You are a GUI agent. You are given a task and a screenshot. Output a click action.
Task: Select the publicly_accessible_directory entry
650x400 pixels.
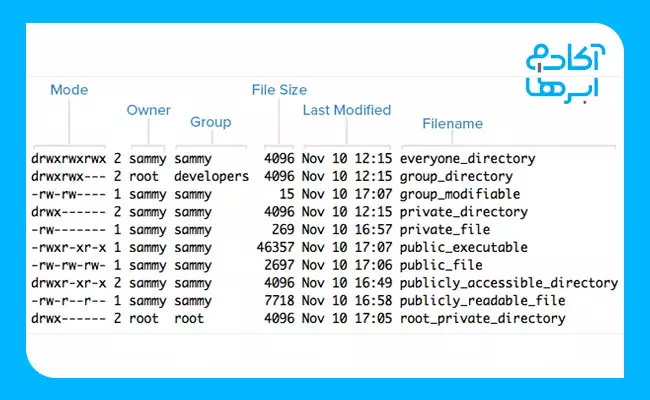click(x=508, y=283)
